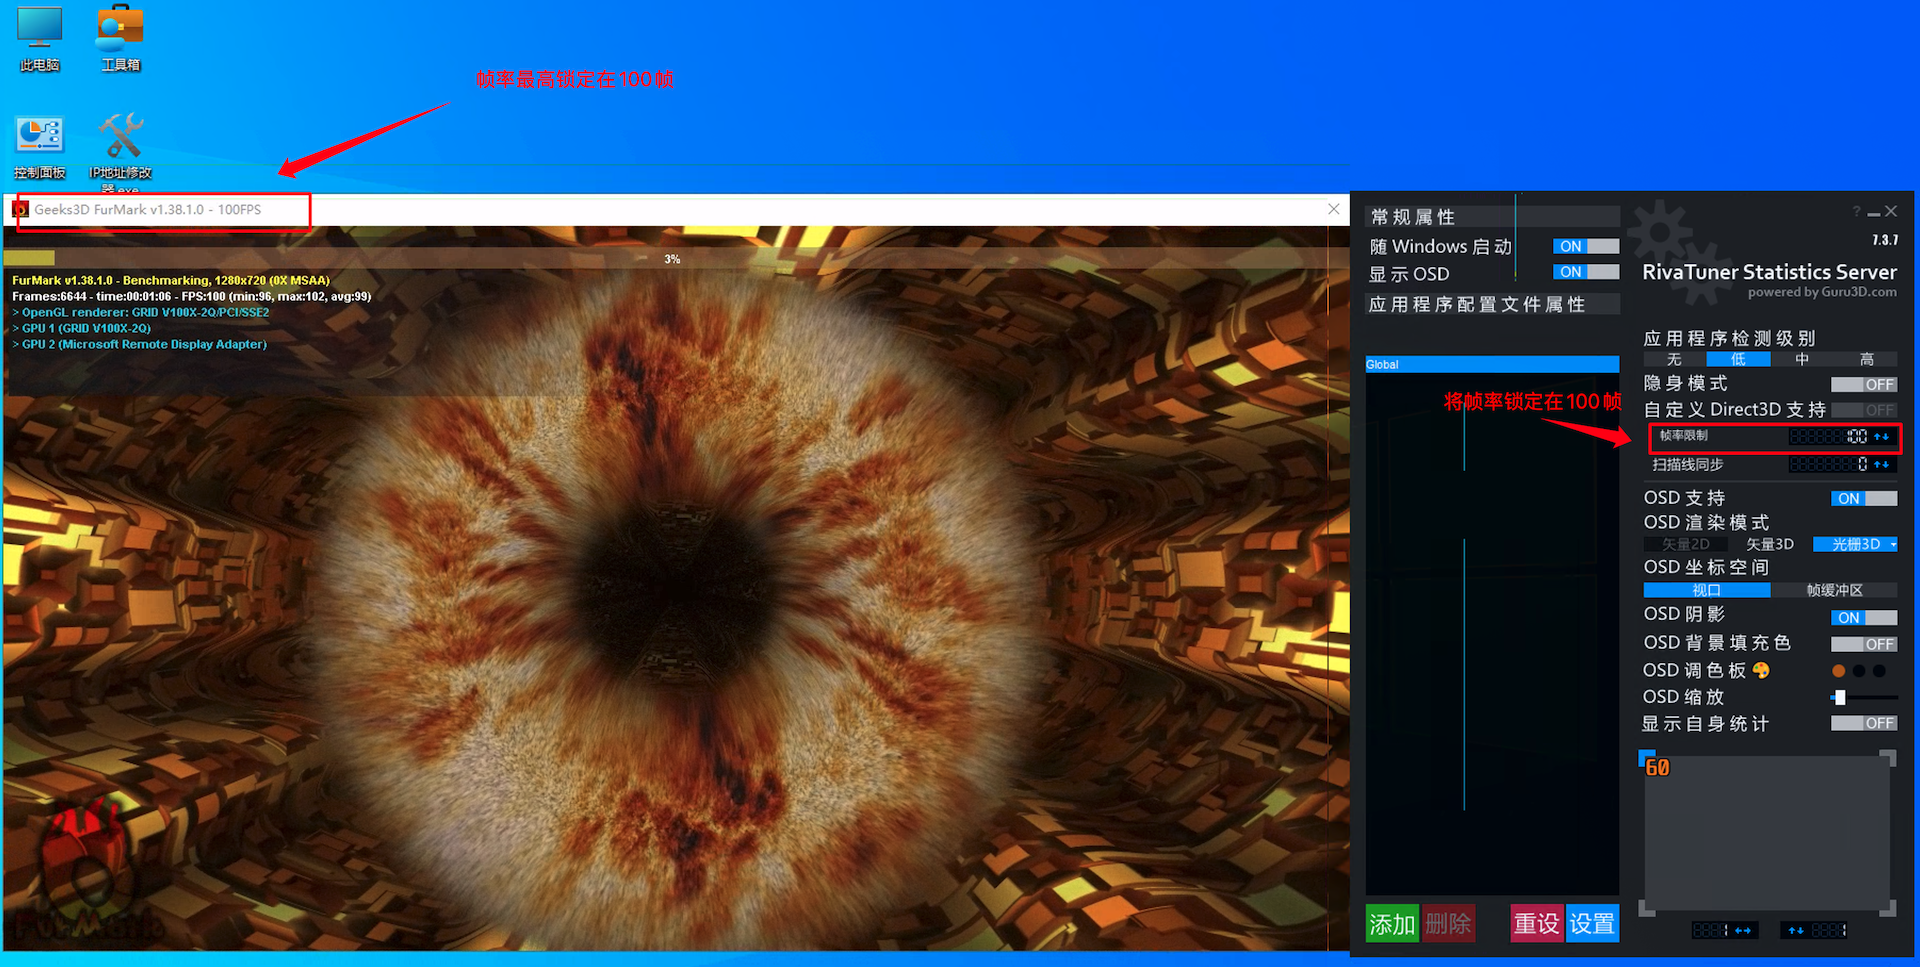Click the orange OSD palette color swatch

[x=1838, y=671]
